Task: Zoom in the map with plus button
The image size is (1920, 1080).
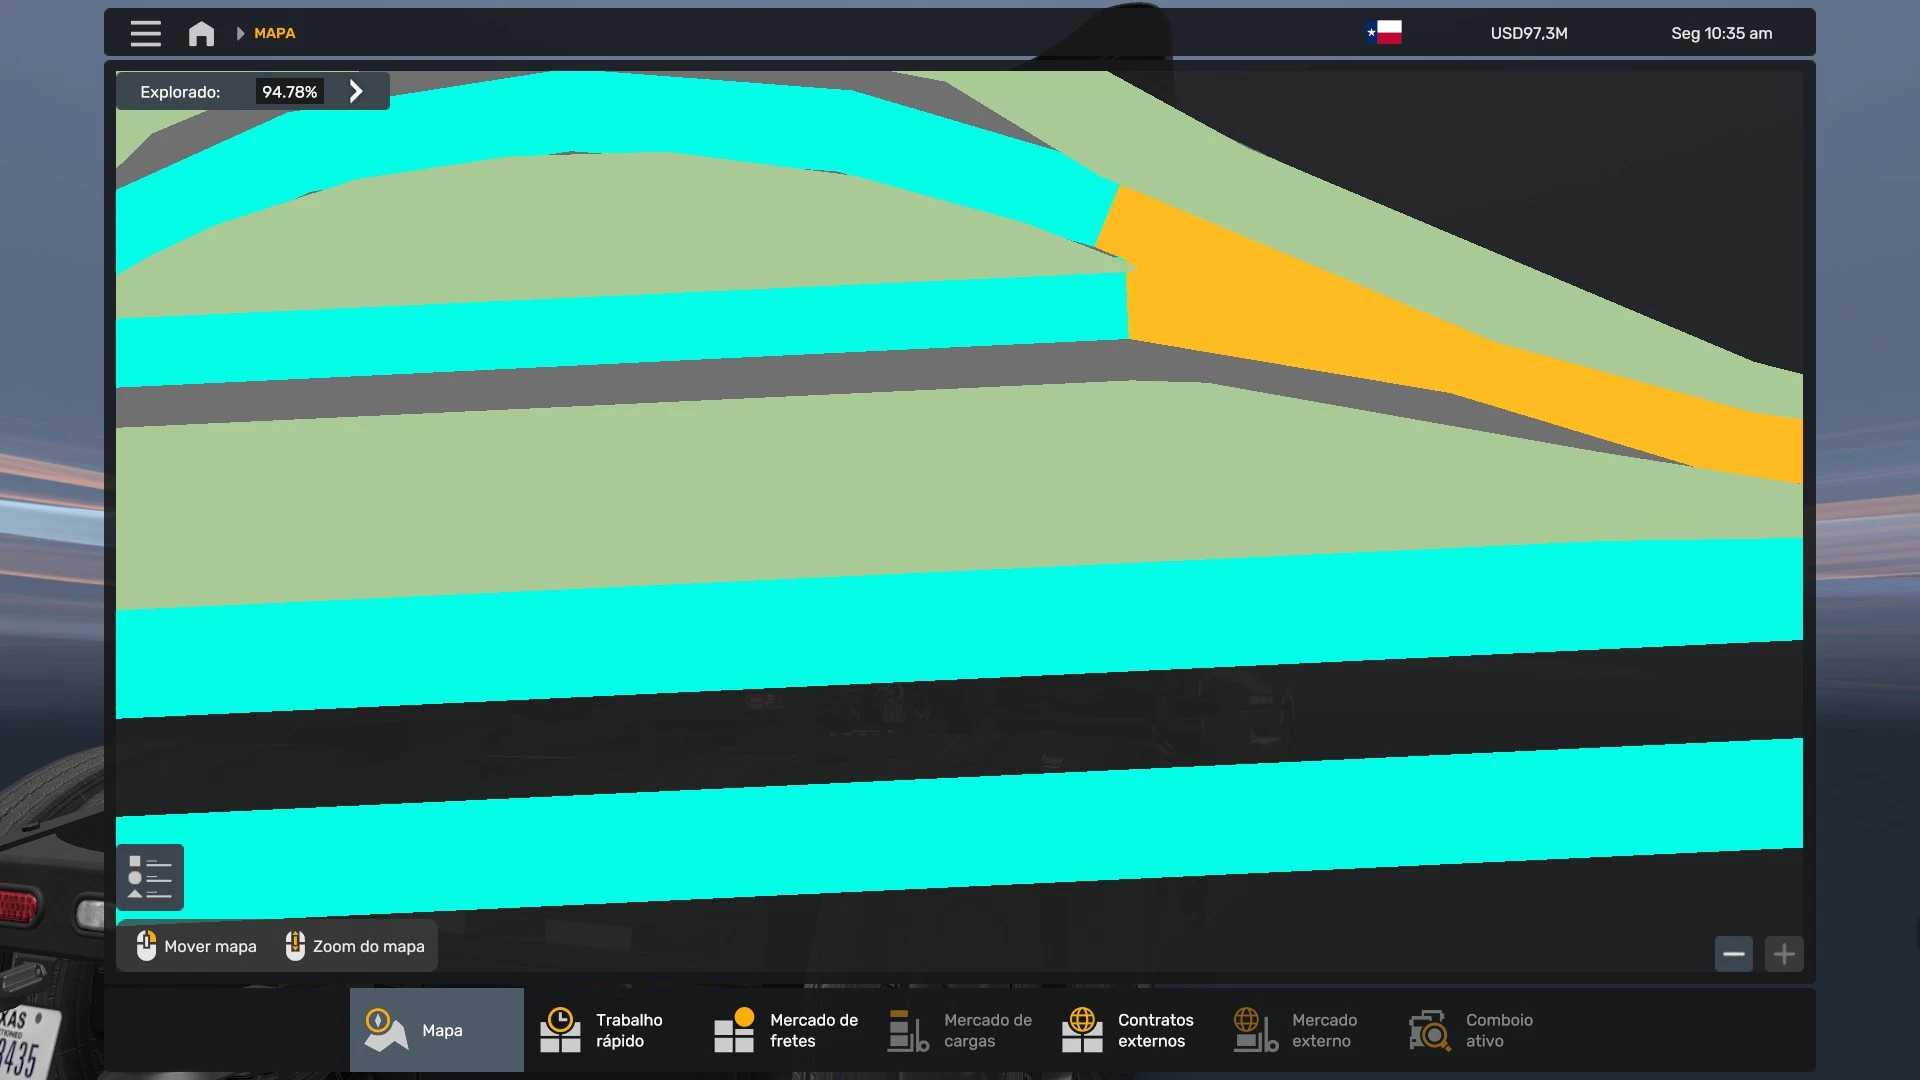Action: (x=1784, y=954)
